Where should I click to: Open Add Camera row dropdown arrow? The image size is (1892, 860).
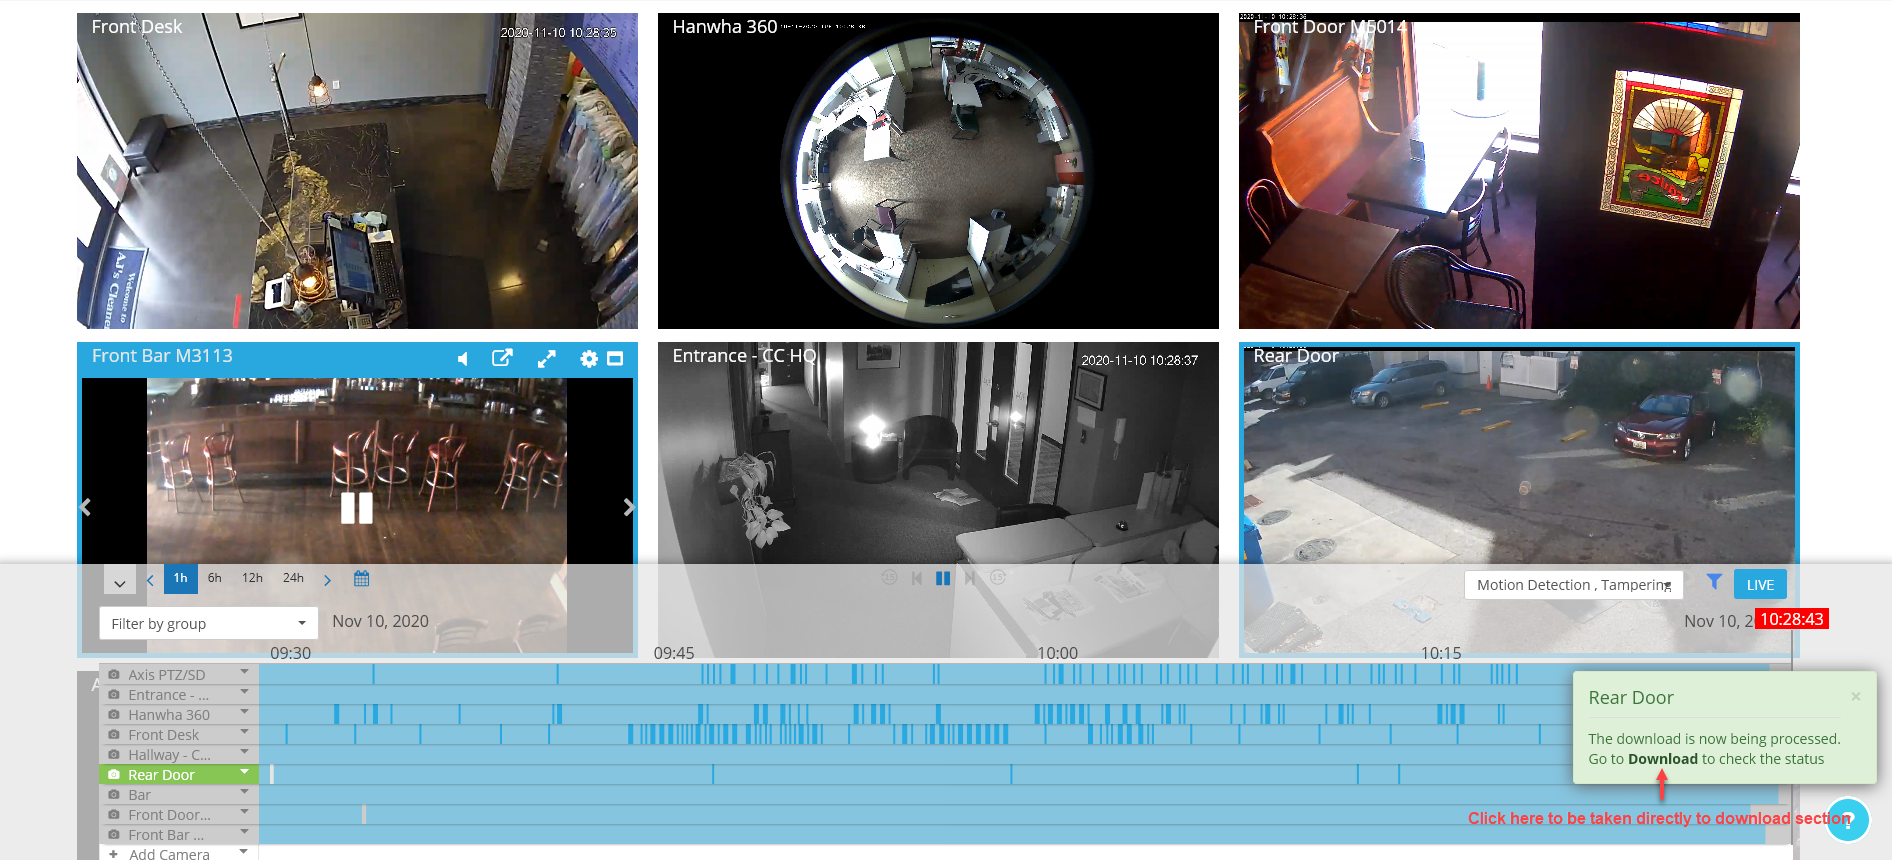(244, 852)
